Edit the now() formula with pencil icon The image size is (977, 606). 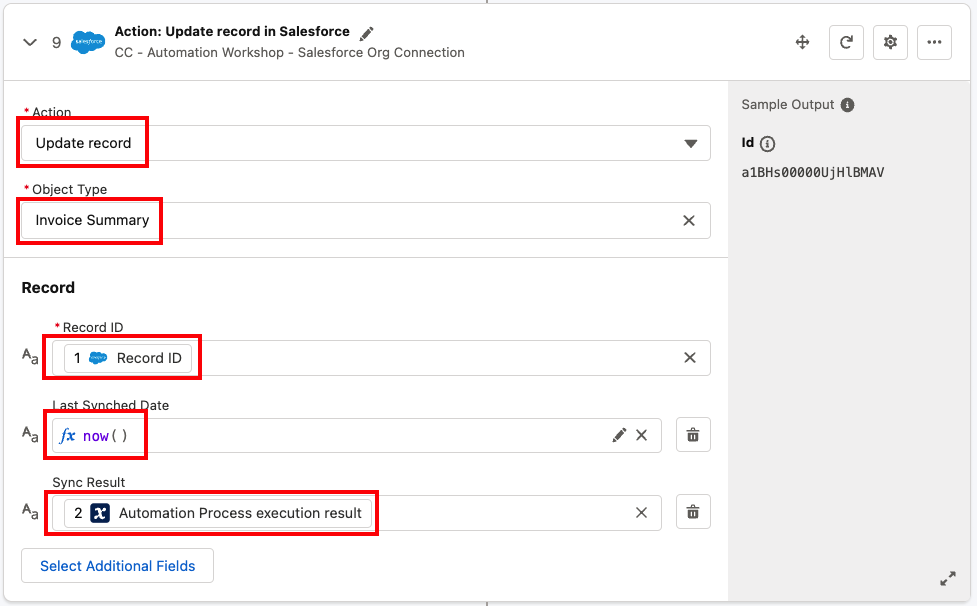coord(619,435)
